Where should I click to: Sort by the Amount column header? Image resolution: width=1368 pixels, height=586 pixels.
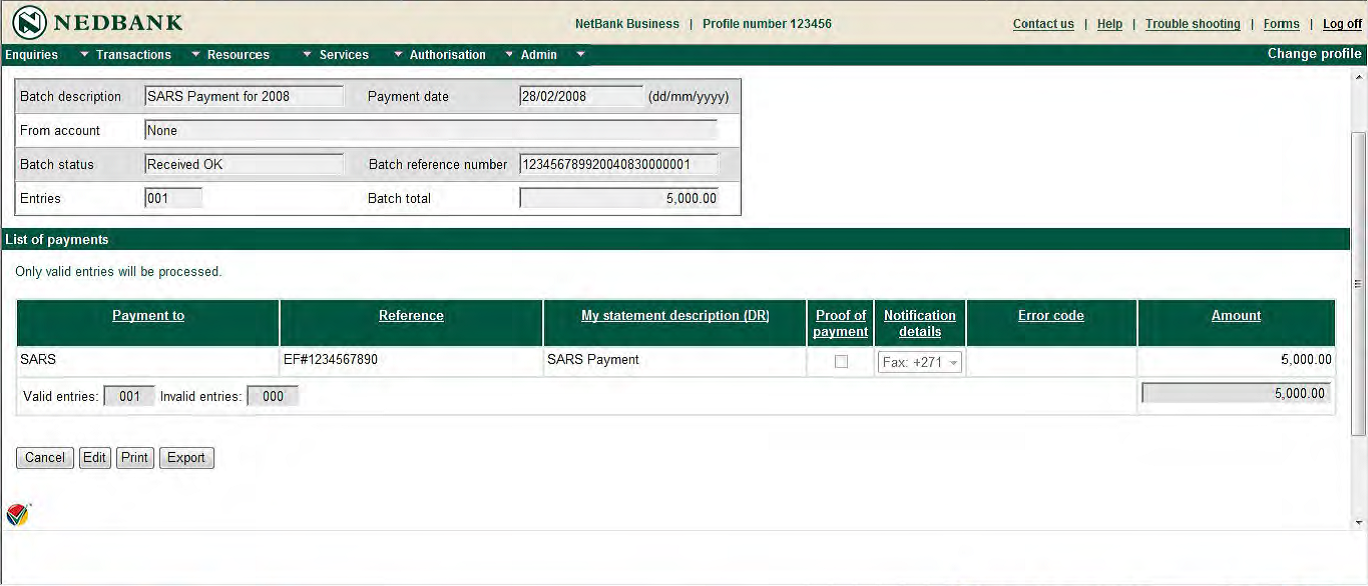1236,315
